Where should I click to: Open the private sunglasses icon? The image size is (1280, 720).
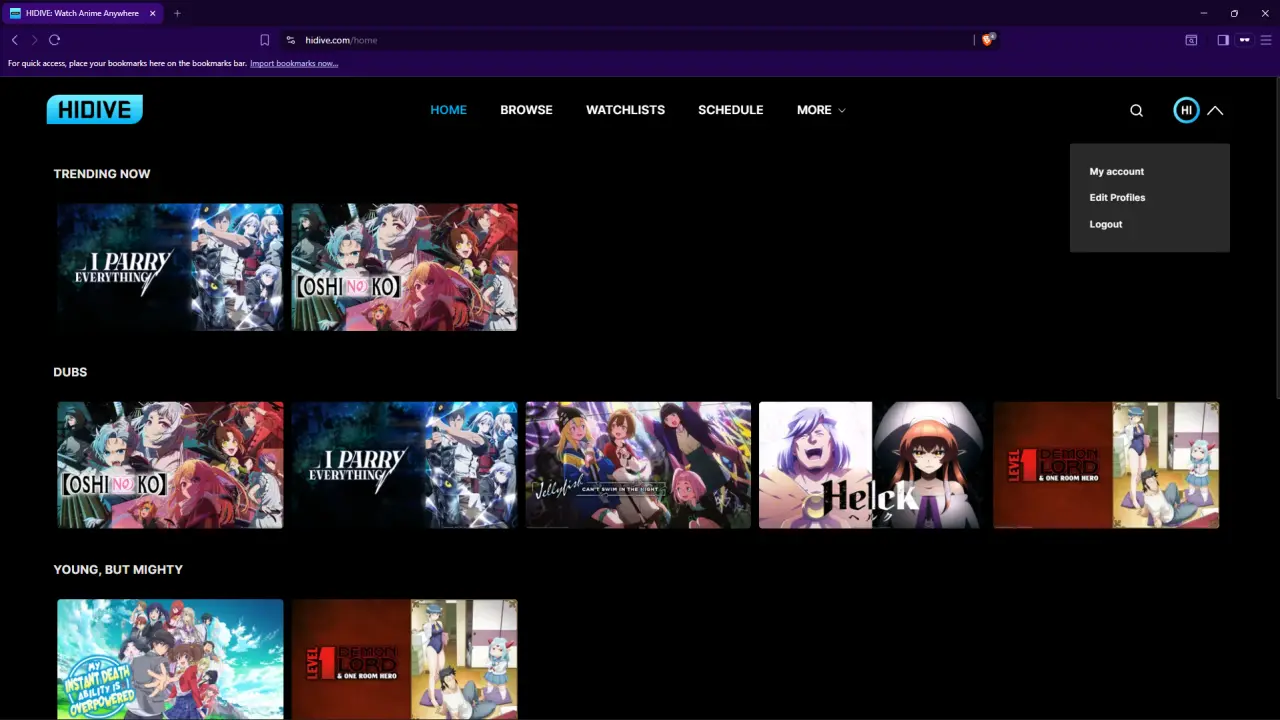pyautogui.click(x=1244, y=40)
